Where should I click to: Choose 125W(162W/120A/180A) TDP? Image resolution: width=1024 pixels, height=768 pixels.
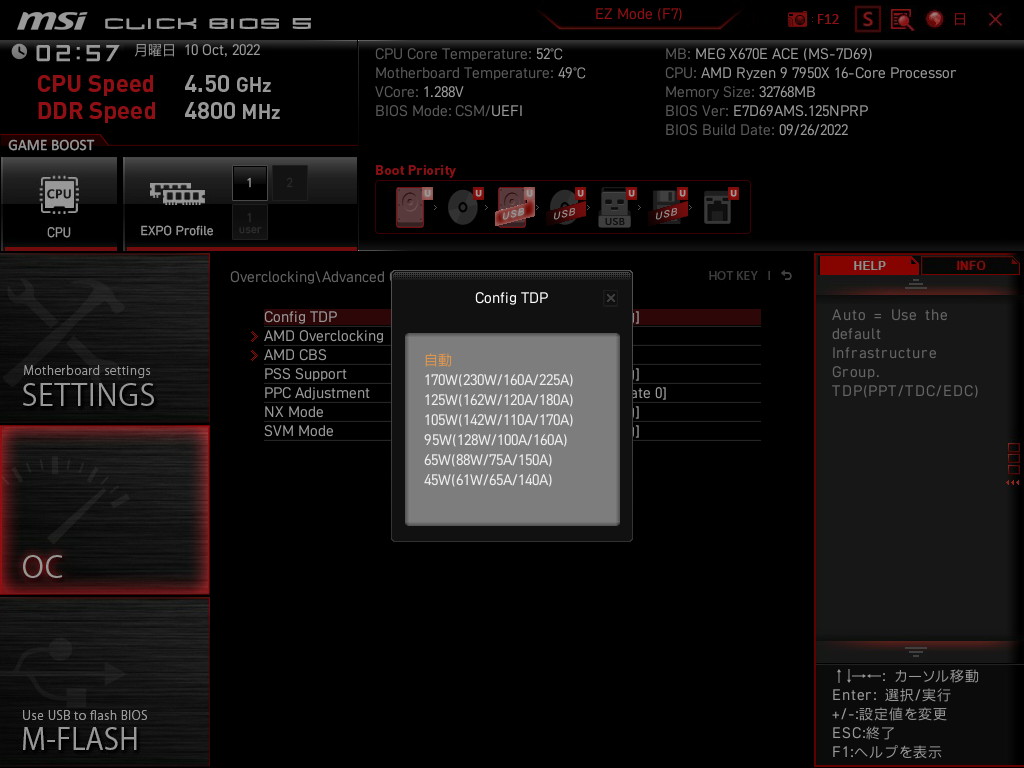click(498, 400)
